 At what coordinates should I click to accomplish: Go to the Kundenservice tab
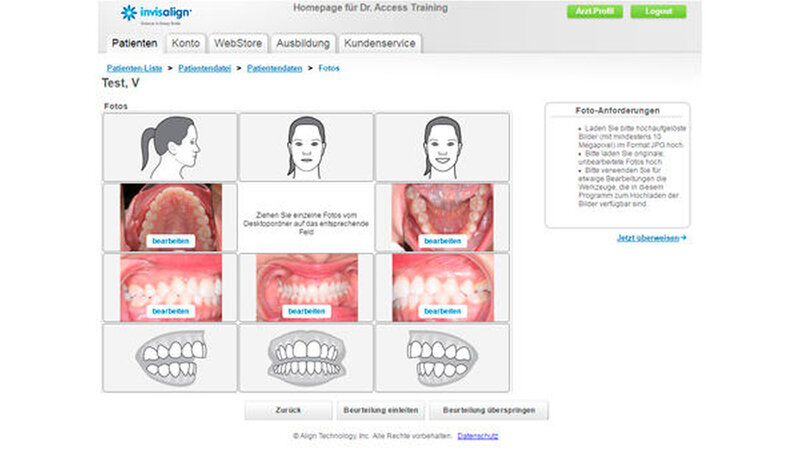pos(380,43)
